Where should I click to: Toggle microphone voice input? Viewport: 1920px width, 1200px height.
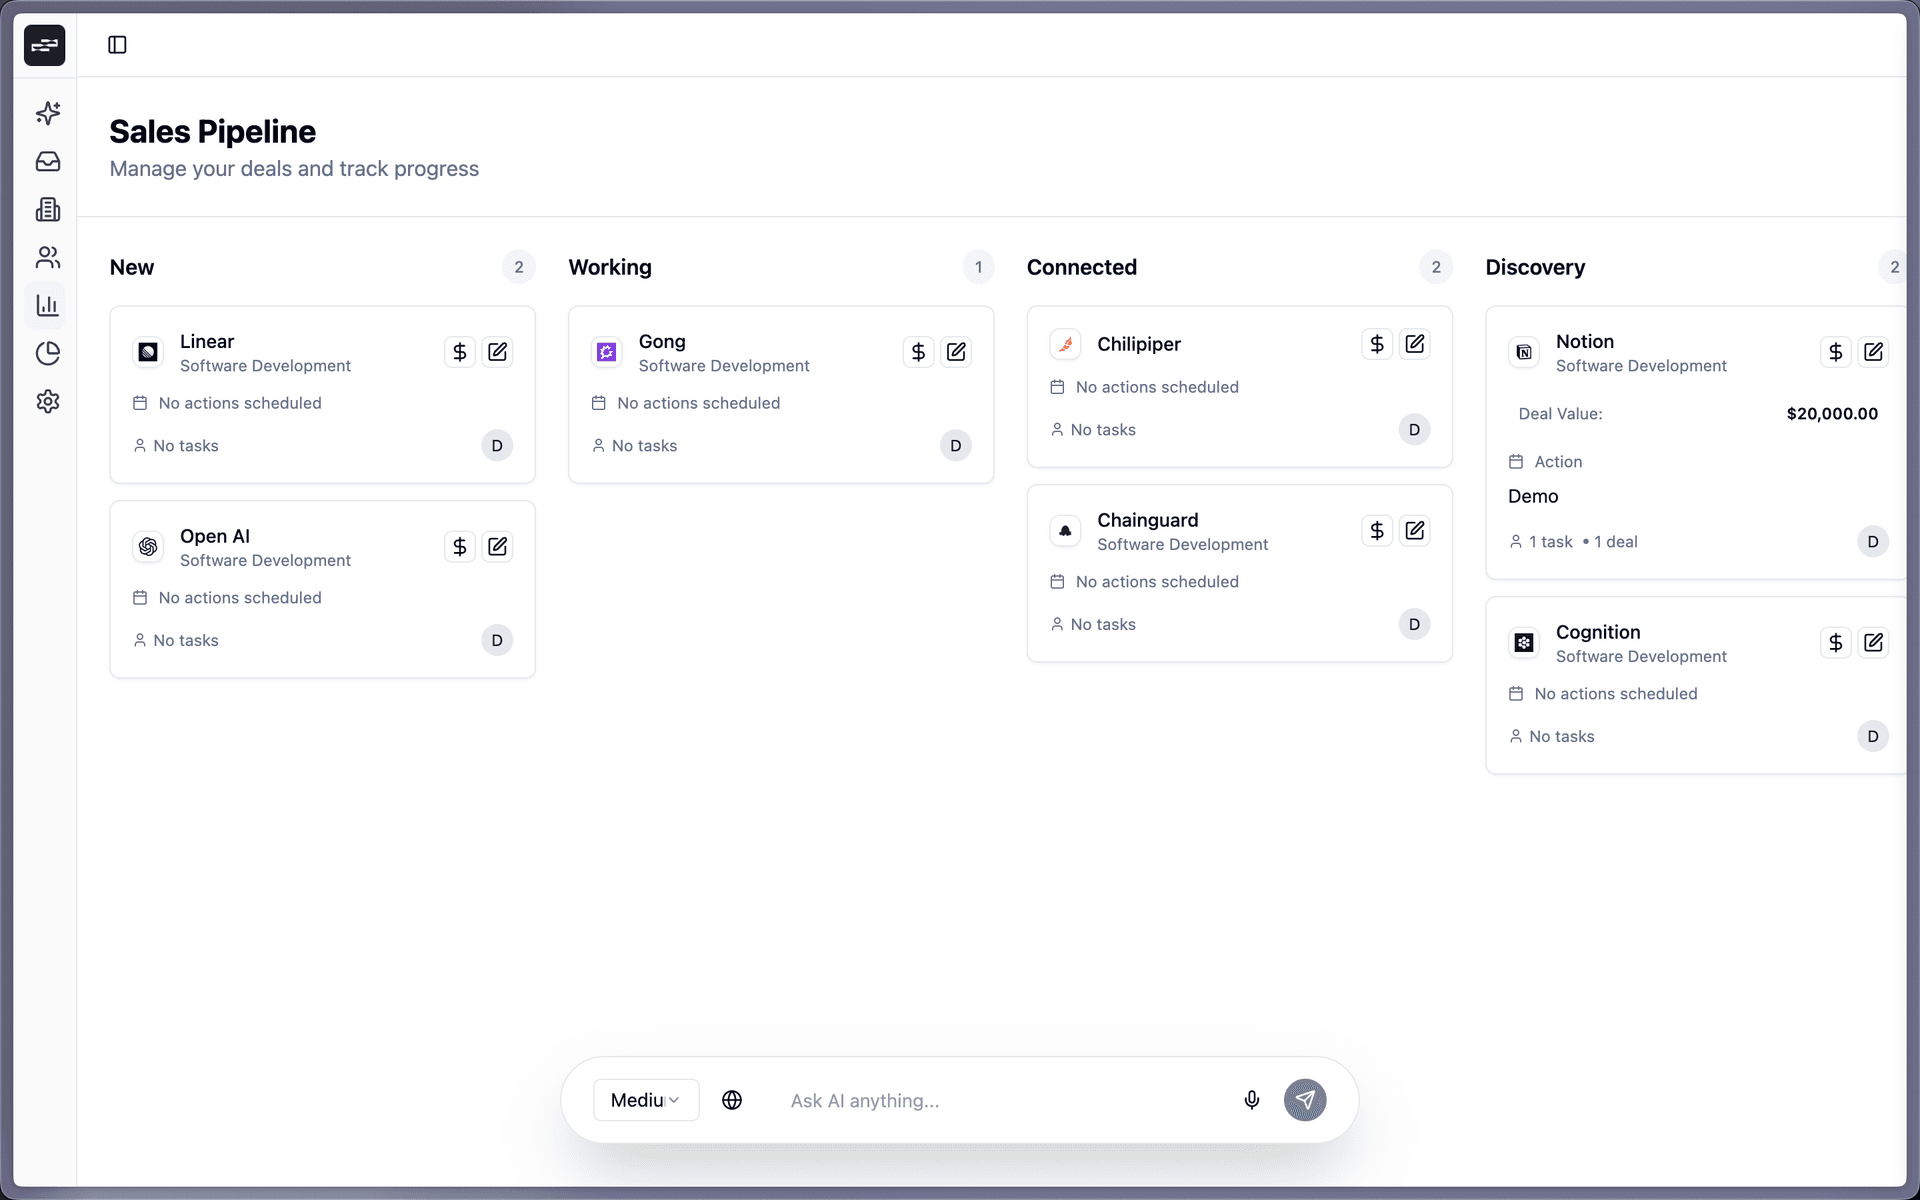click(1251, 1100)
